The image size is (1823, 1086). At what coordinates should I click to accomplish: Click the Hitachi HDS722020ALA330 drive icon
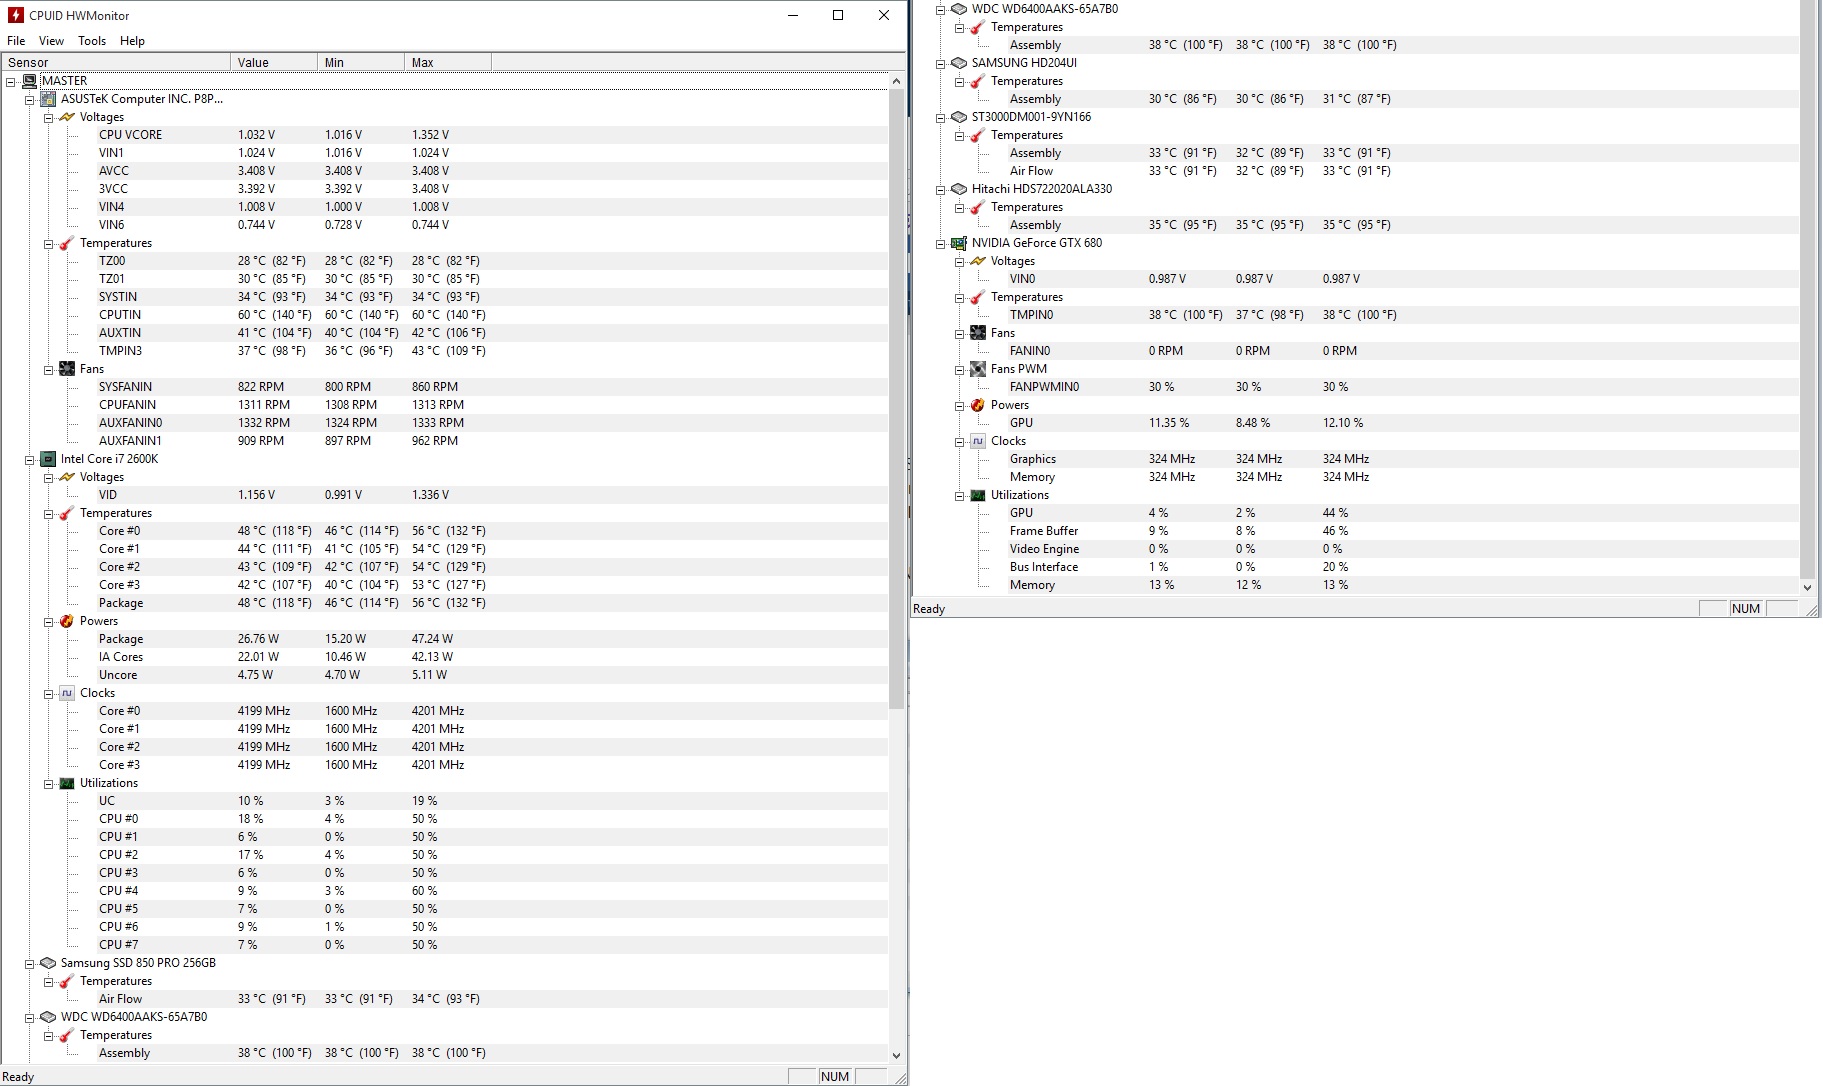pyautogui.click(x=959, y=189)
